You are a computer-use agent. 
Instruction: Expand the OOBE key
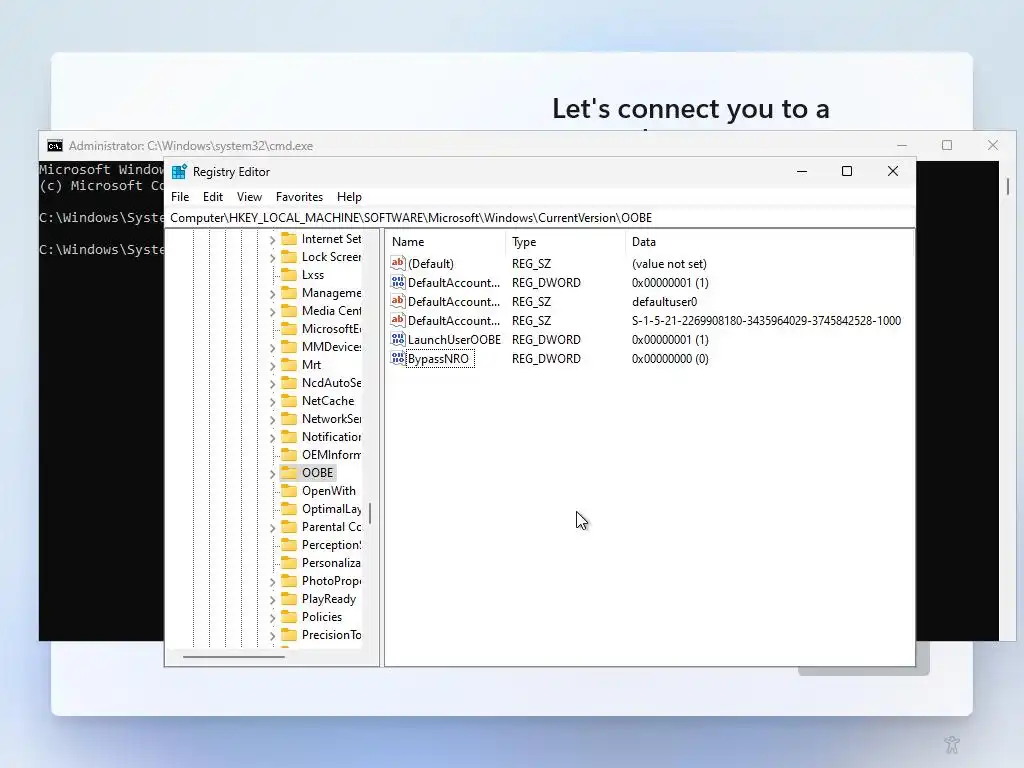[272, 474]
